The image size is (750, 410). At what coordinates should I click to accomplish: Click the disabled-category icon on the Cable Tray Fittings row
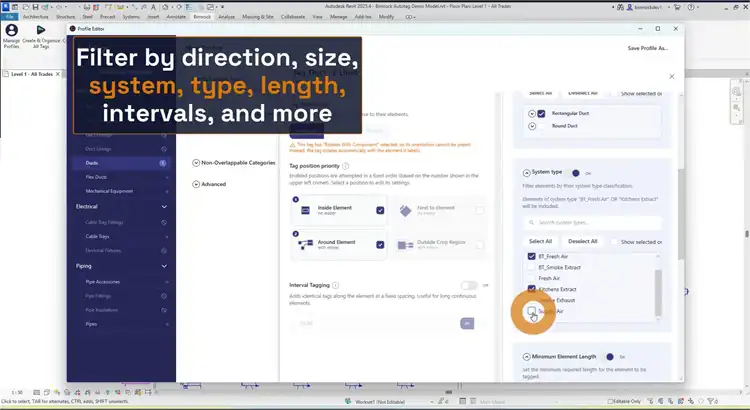[x=164, y=222]
